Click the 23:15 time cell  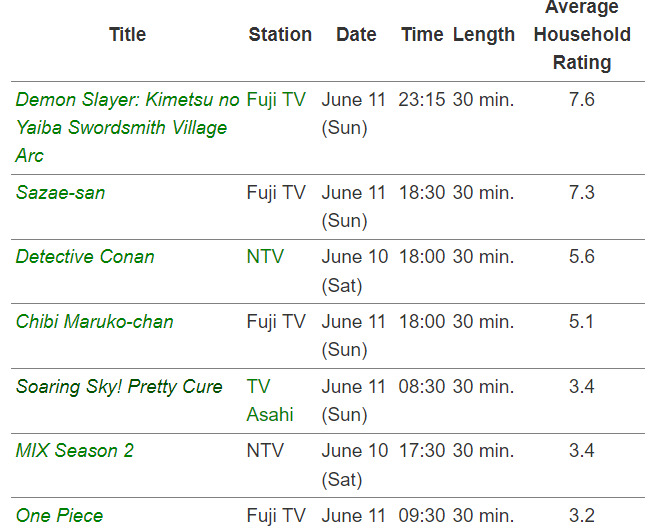pyautogui.click(x=421, y=99)
